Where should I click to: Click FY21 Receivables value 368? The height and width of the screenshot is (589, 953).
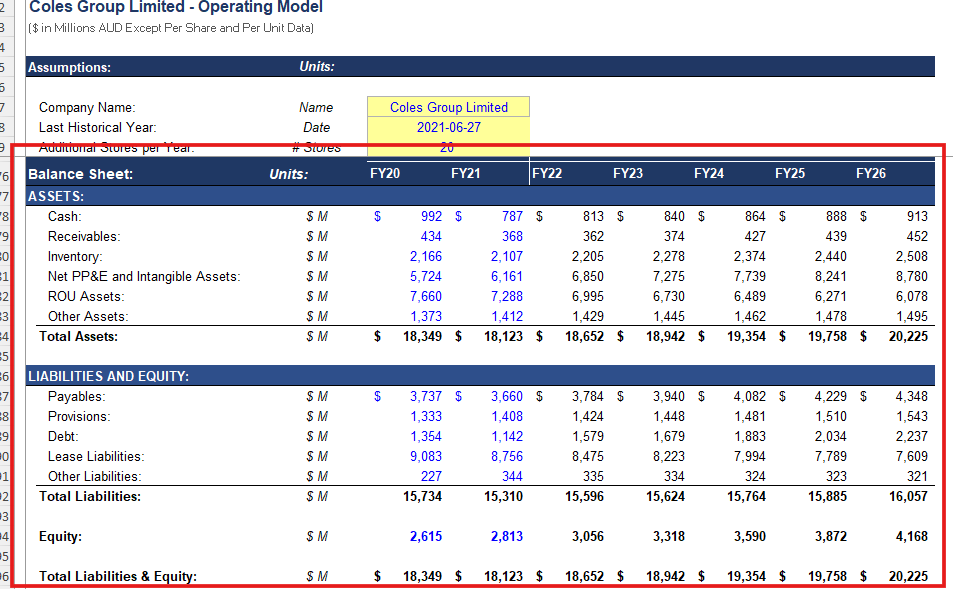(512, 236)
